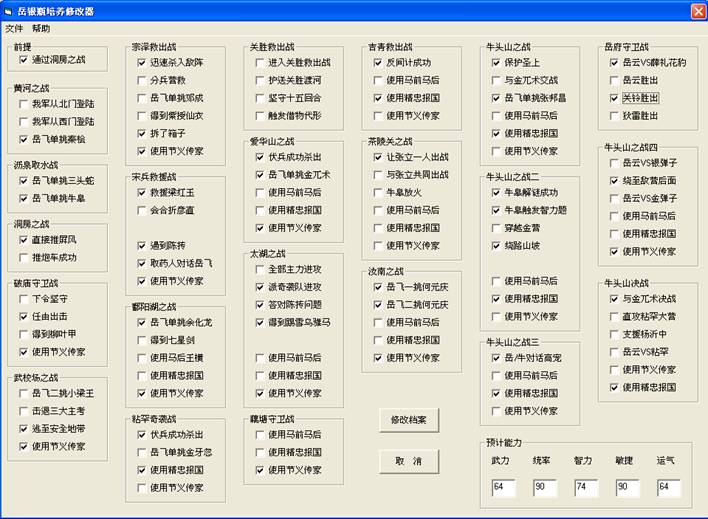Toggle the 保护圣上 checkbox
708x519 pixels.
496,62
